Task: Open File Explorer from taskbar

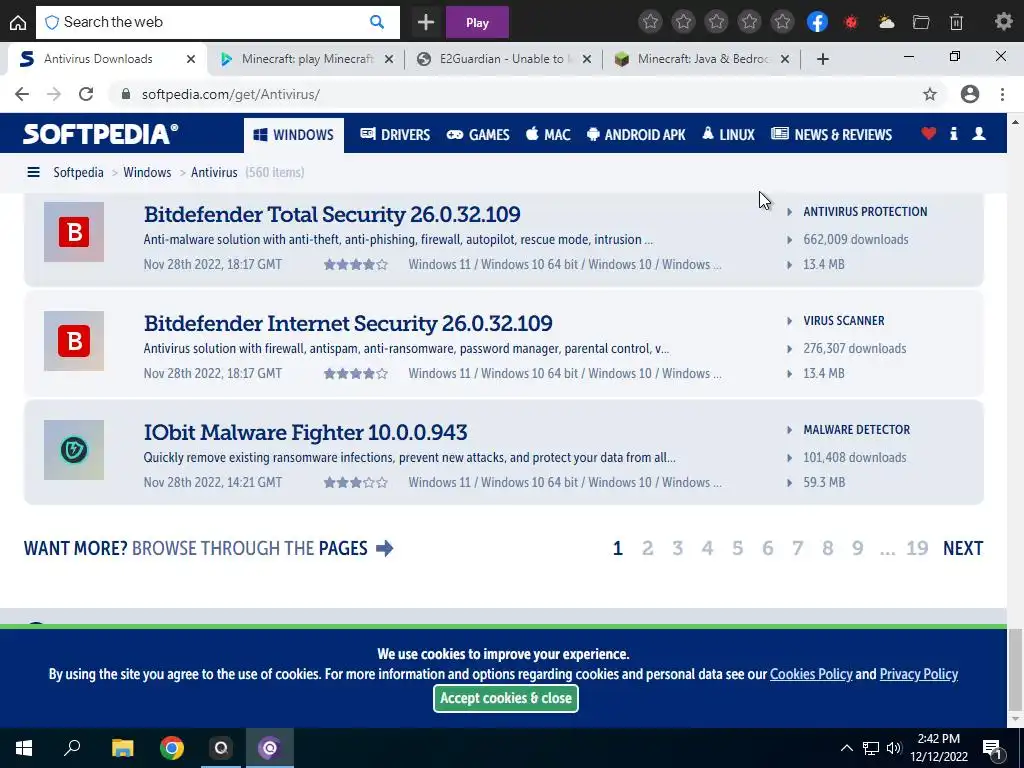Action: [x=122, y=748]
